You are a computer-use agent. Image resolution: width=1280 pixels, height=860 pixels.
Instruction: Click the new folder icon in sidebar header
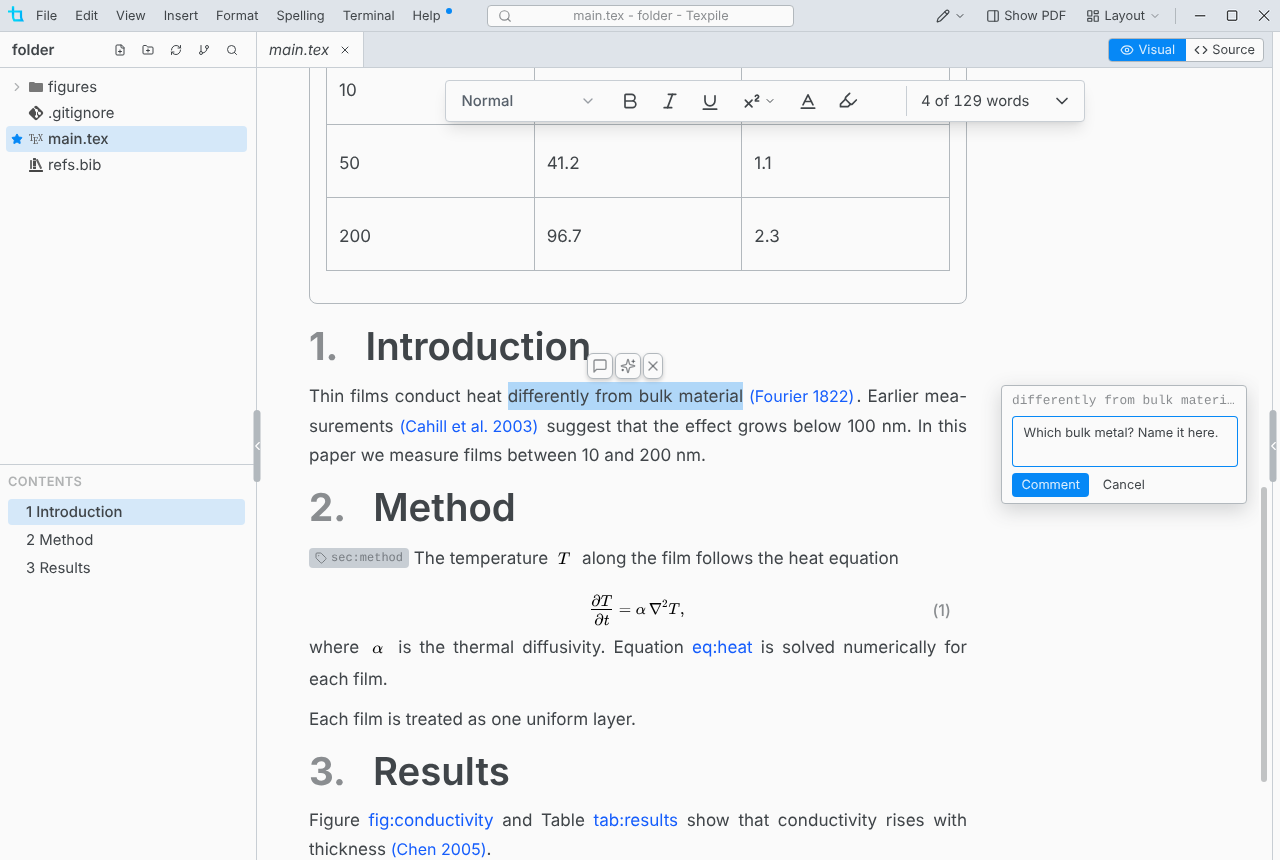148,50
